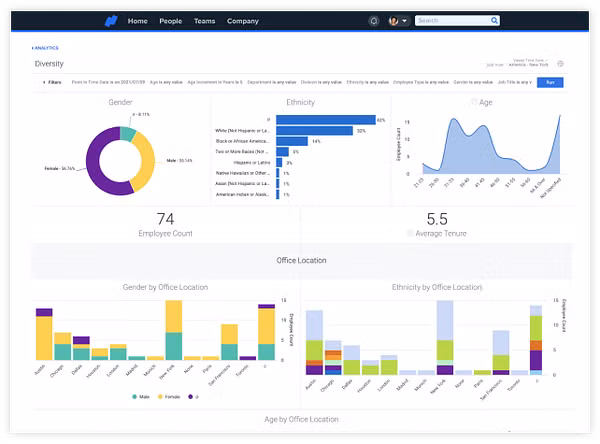Click the info icon beside Age title
600x444 pixels.
pos(474,102)
